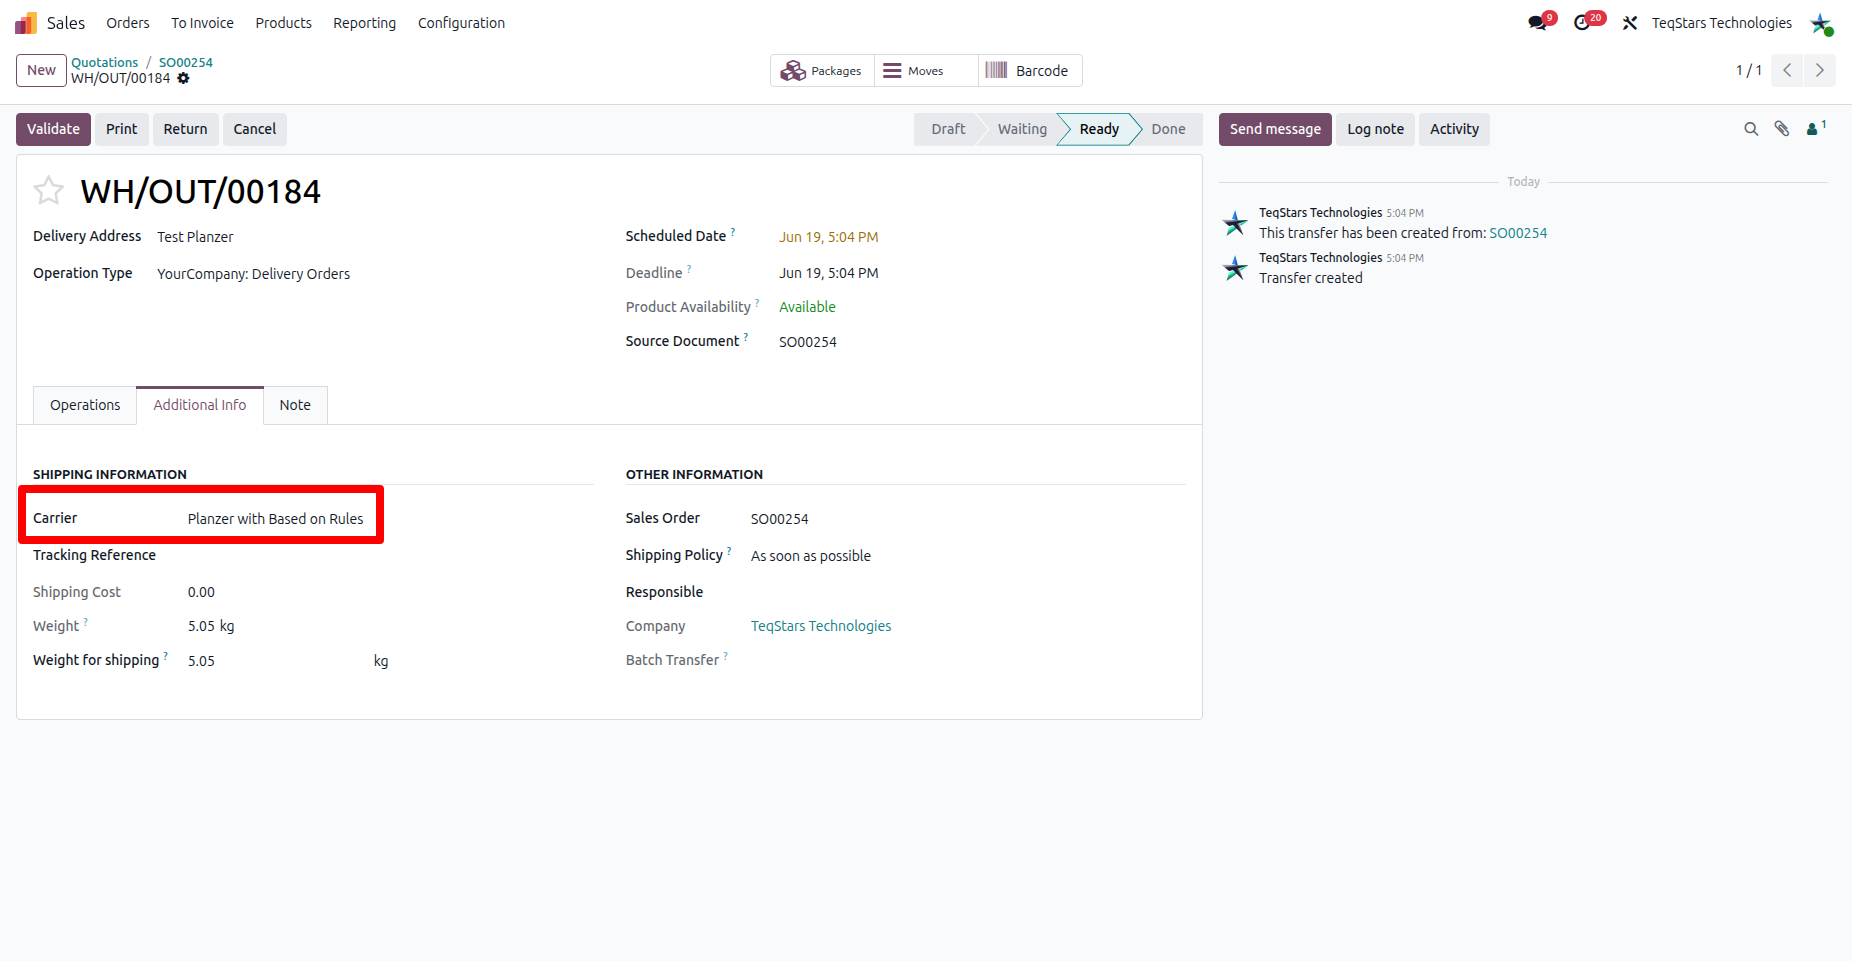Screen dimensions: 1852x961
Task: Show followers via person icon
Action: (1816, 128)
